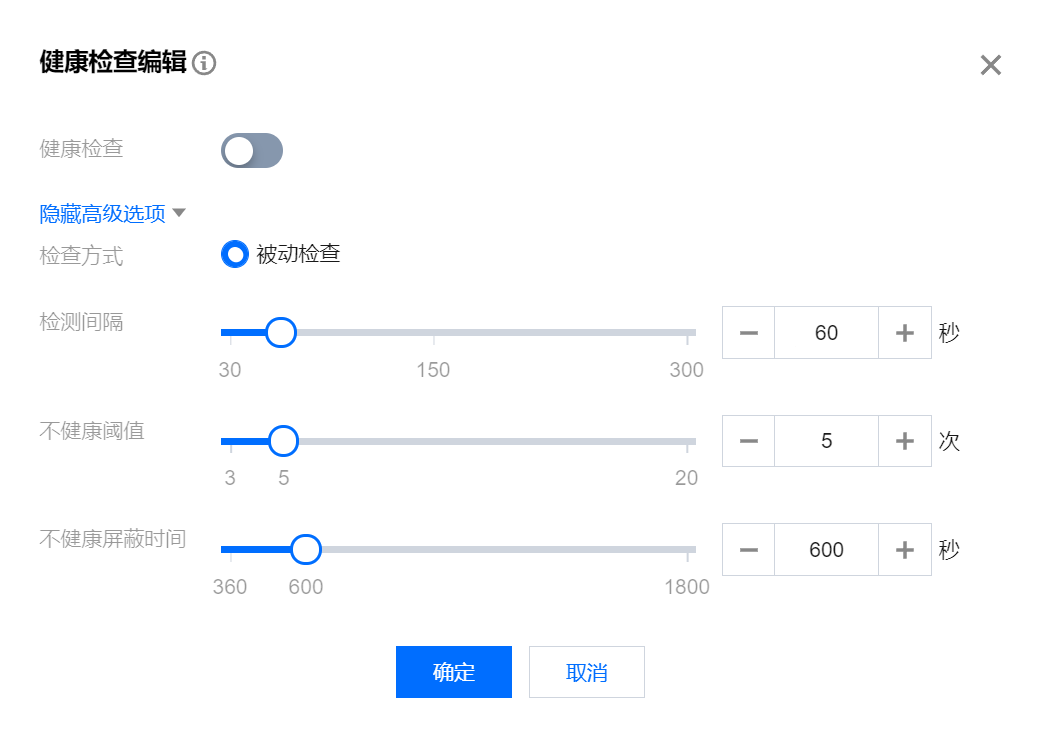
Task: Click the 不健康阈值 value field showing 5
Action: [826, 441]
